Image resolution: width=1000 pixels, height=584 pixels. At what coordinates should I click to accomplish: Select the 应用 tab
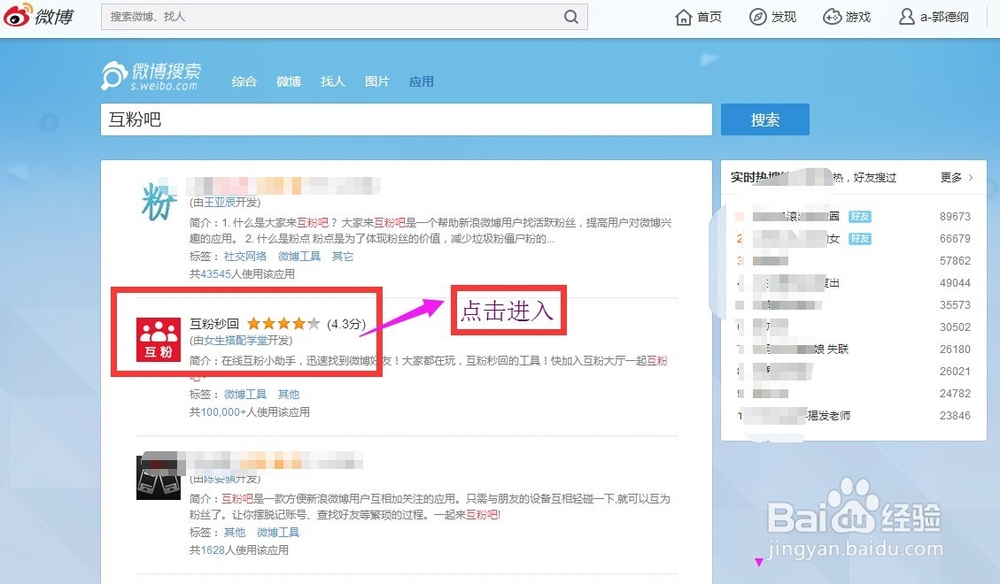click(x=422, y=82)
